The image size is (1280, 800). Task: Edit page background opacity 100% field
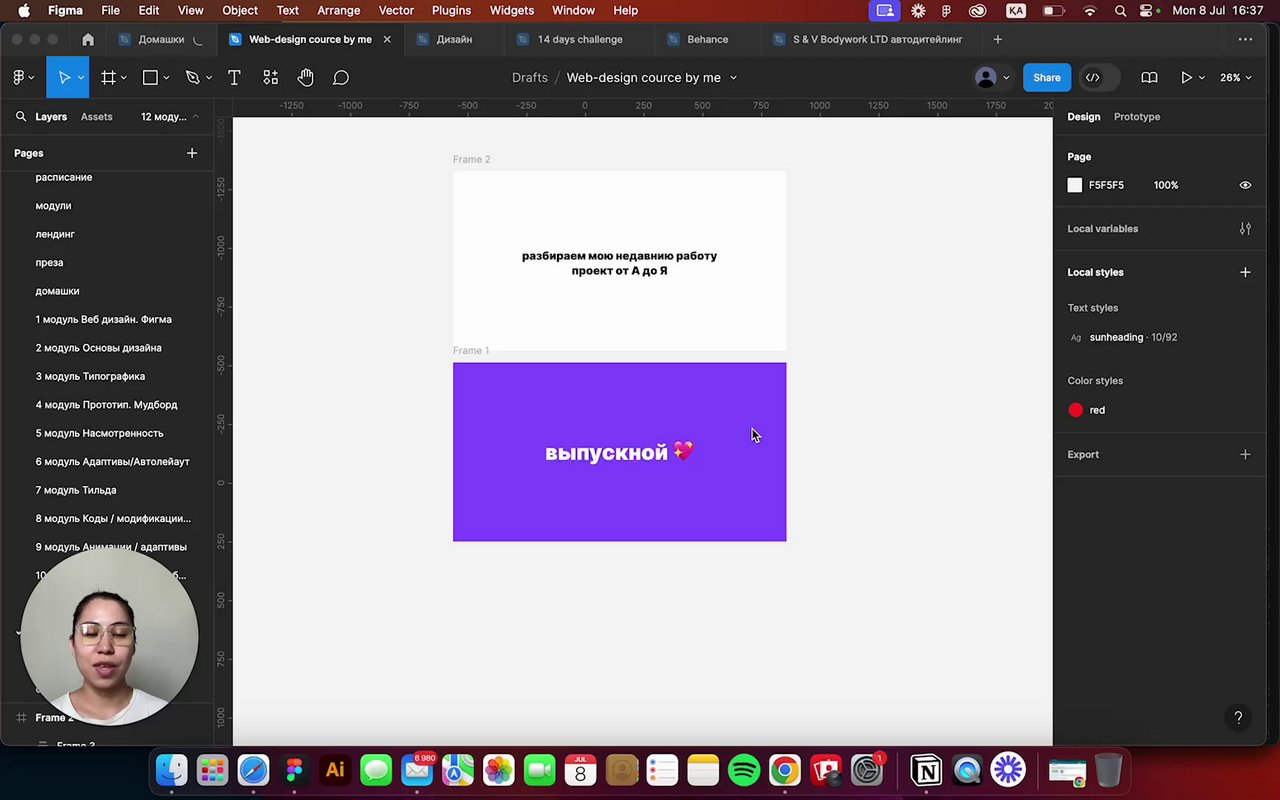pos(1166,185)
